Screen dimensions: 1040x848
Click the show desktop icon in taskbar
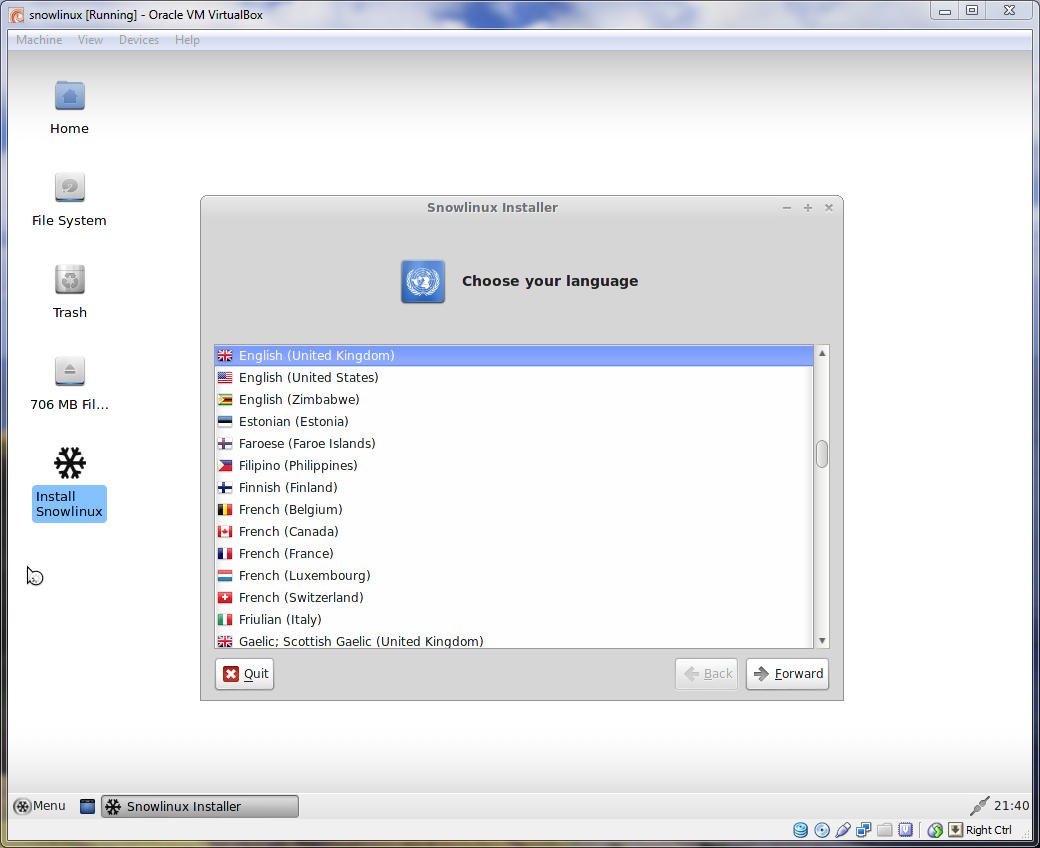(87, 806)
